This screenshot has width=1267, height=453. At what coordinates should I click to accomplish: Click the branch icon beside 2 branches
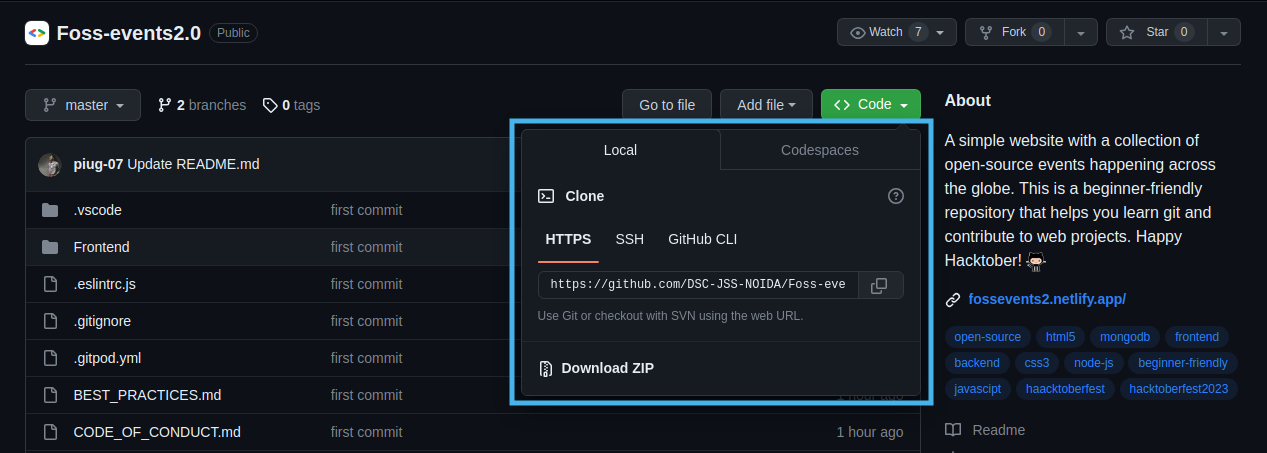[x=165, y=105]
